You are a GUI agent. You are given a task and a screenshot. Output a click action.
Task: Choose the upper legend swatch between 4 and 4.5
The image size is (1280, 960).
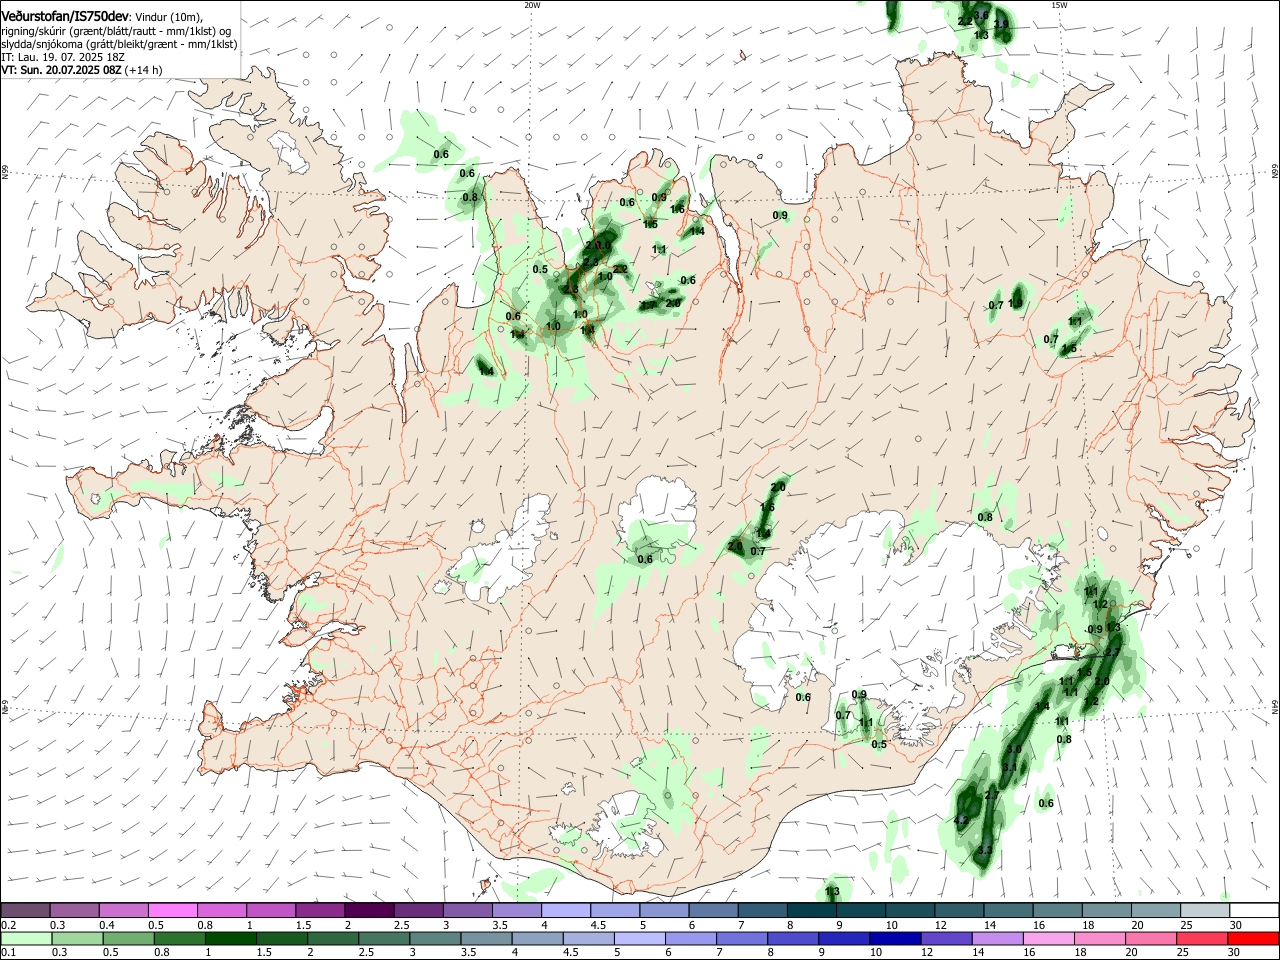point(565,910)
